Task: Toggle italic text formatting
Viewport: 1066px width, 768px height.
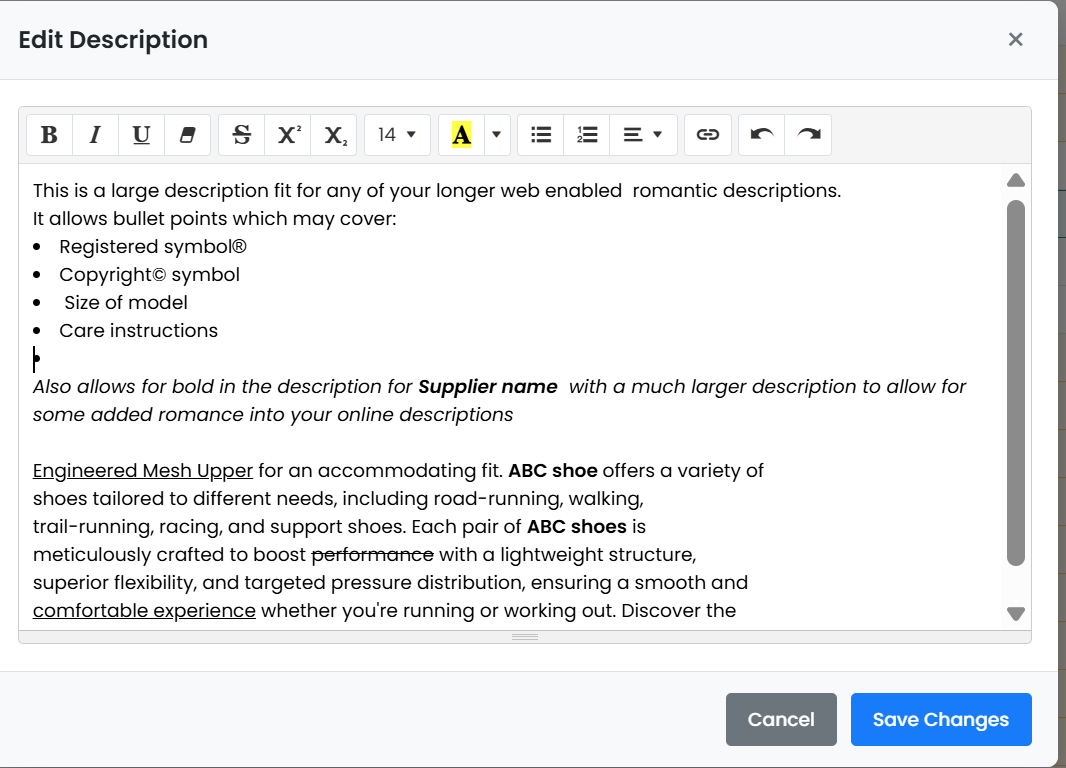Action: (95, 135)
